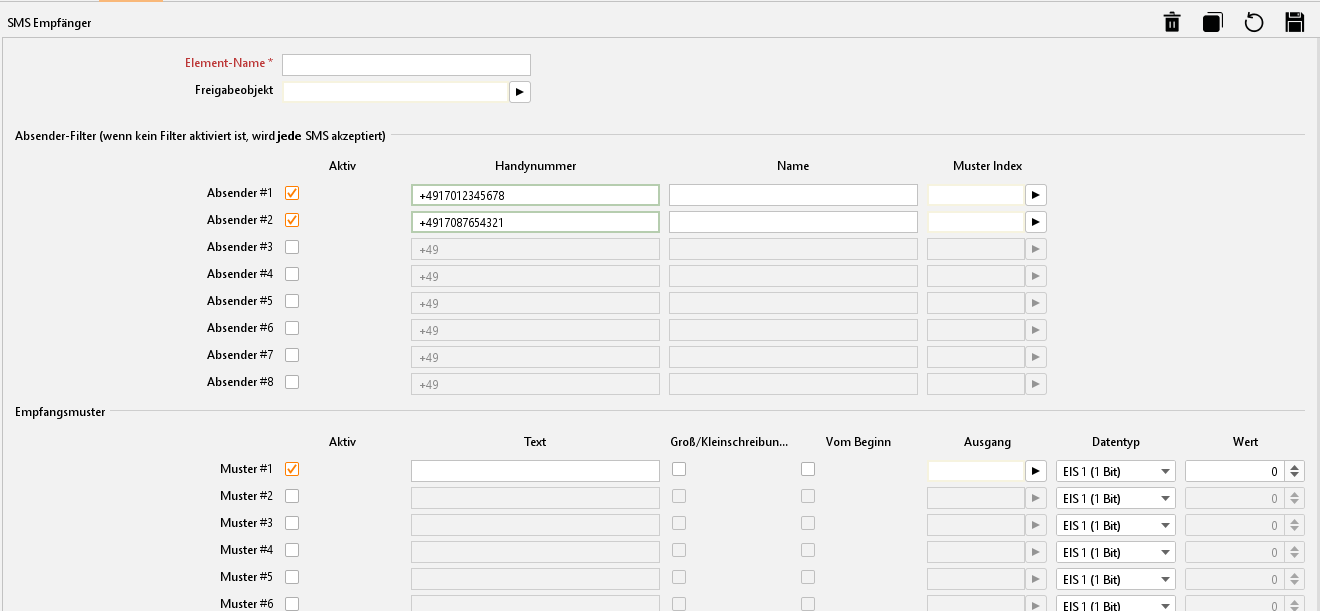Expand the Datentyp dropdown for Muster #2
Screen dimensions: 1320x611
1115,498
